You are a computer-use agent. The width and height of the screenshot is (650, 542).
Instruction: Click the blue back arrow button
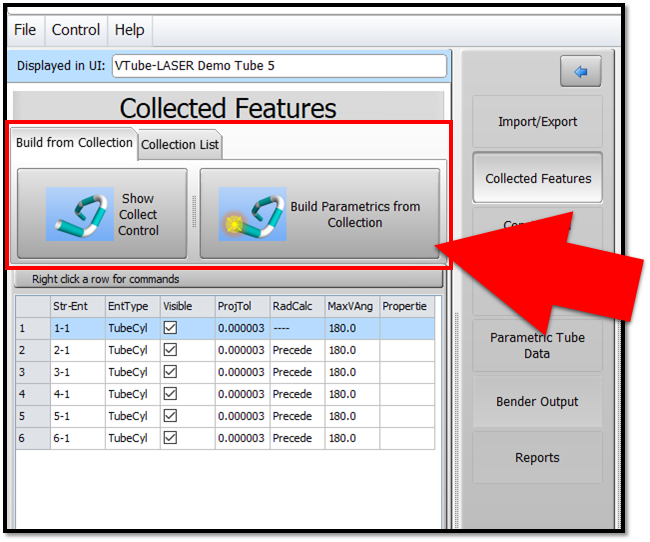[x=580, y=72]
